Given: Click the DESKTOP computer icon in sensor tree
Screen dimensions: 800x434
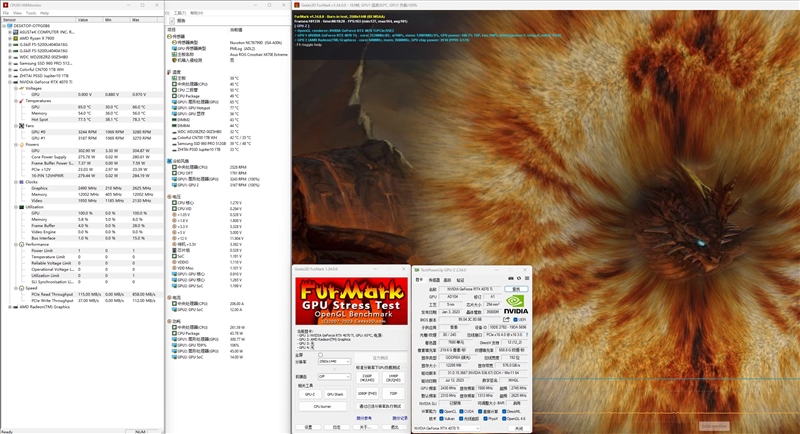Looking at the screenshot, I should tap(10, 25).
